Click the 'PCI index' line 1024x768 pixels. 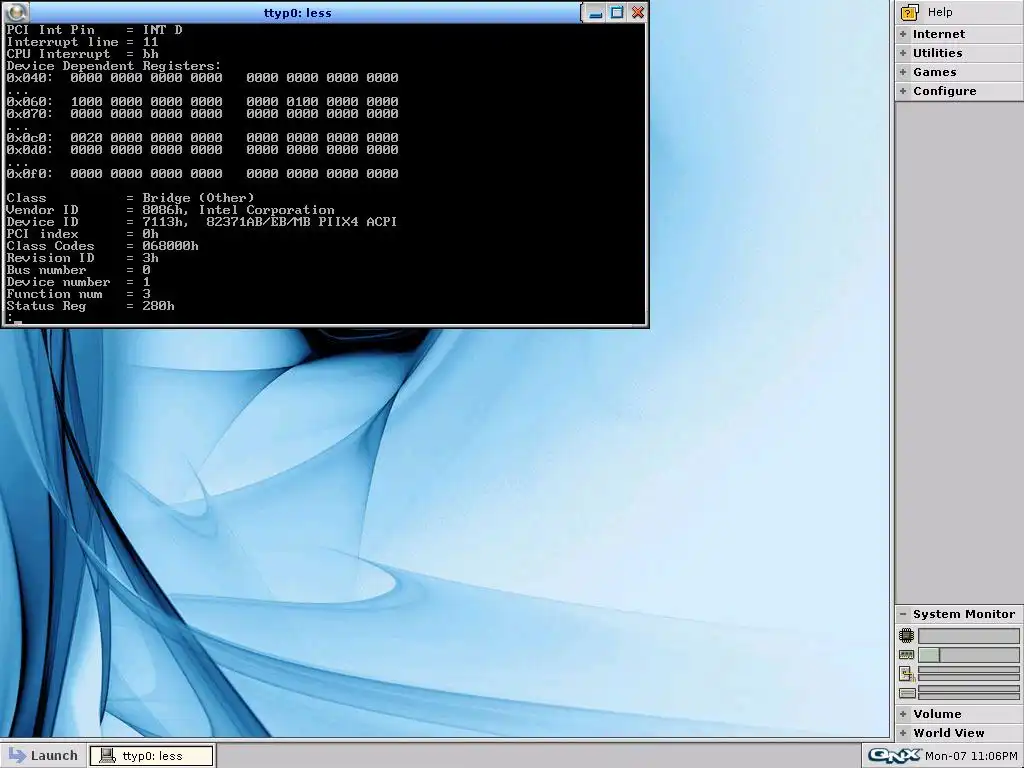(82, 234)
